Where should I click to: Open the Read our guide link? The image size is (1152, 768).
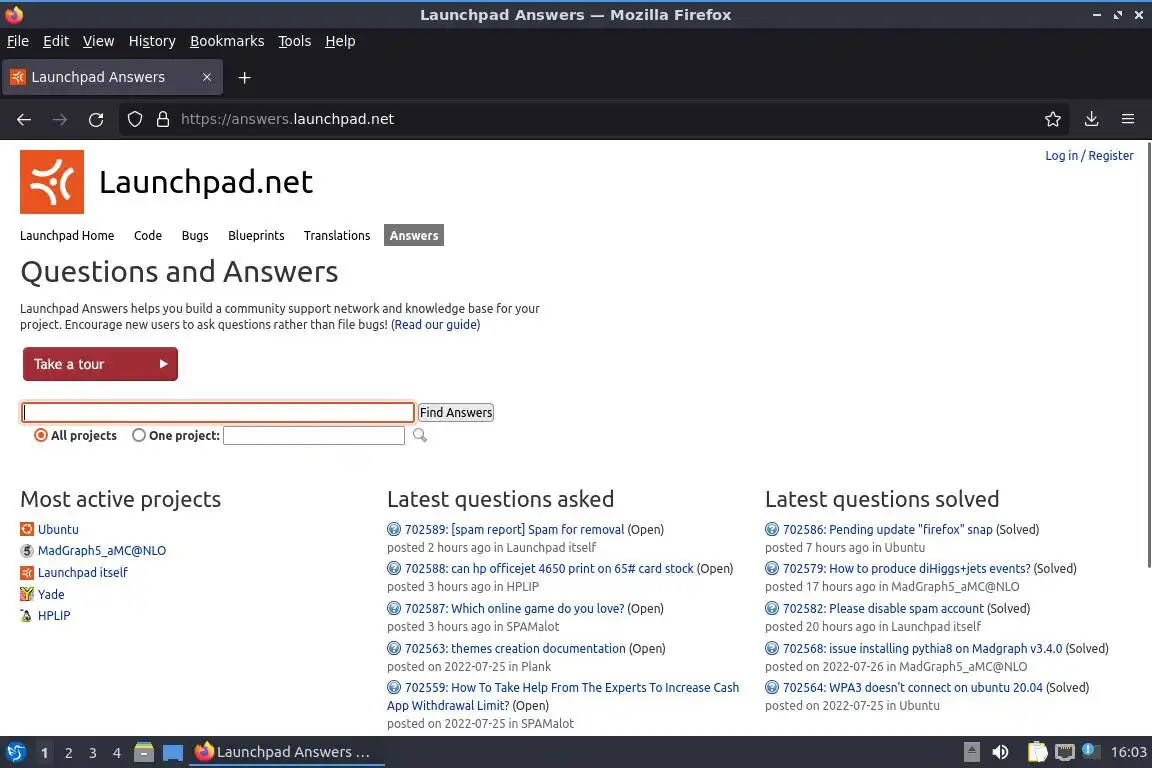pos(436,325)
